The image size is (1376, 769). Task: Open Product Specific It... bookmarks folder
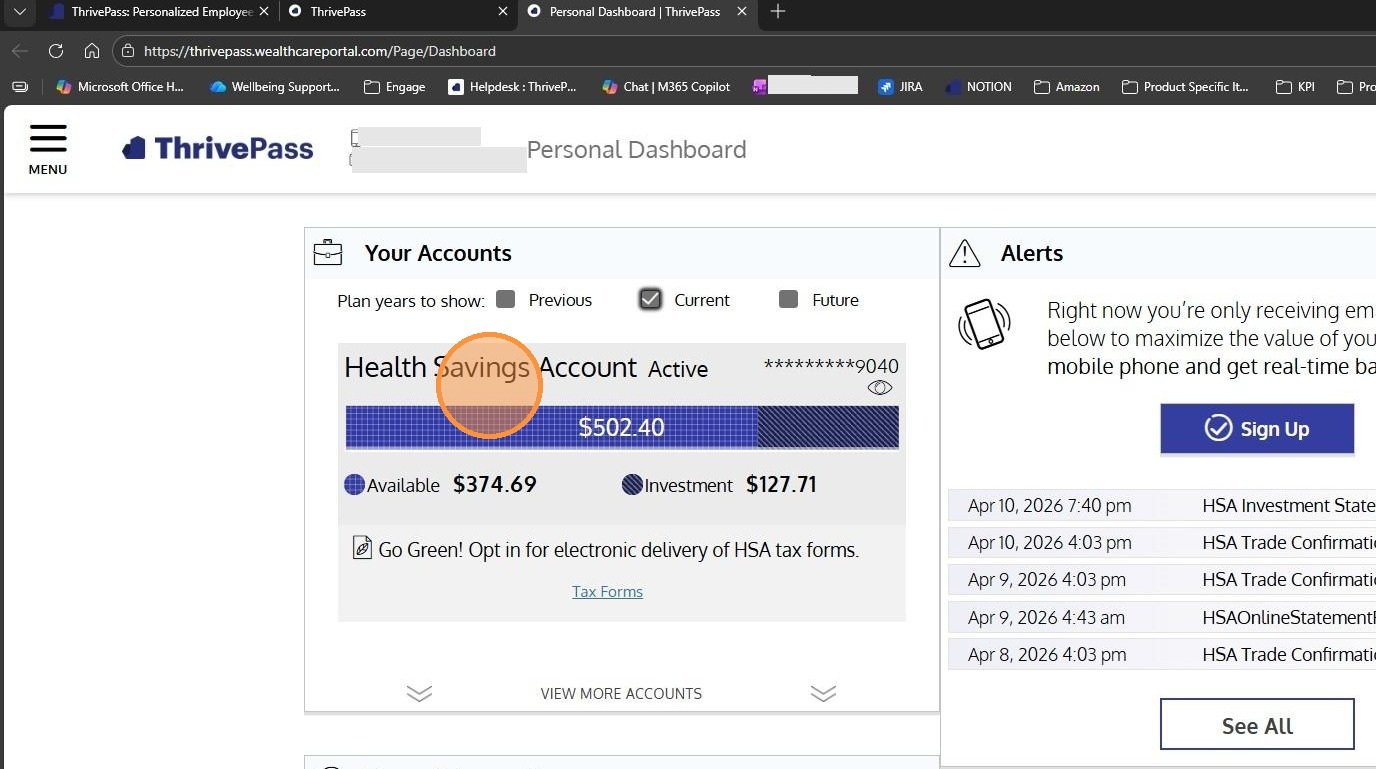click(1185, 87)
